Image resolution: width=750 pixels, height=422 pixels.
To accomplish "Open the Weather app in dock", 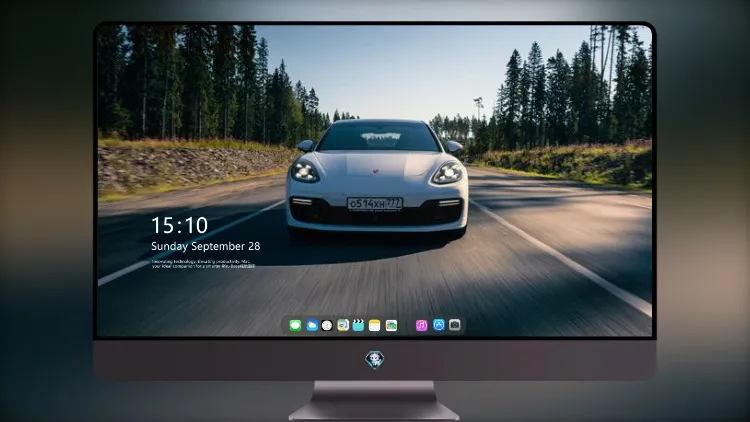I will [312, 325].
